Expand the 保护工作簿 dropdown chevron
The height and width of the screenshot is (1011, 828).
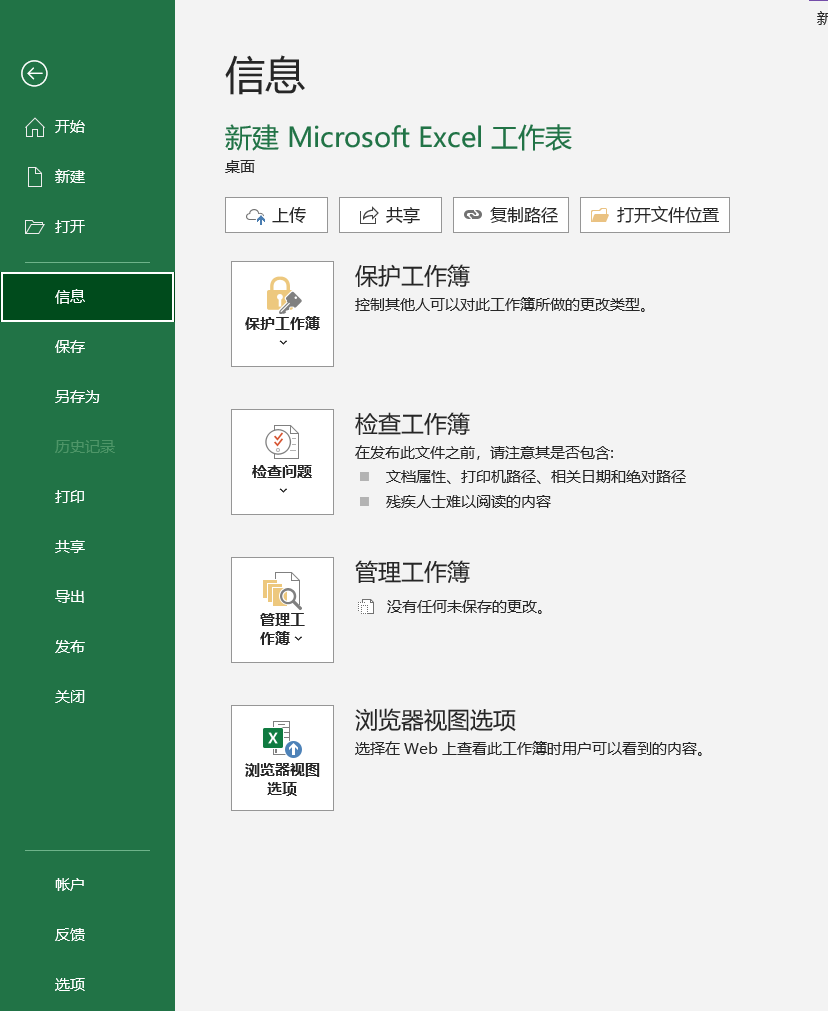tap(283, 342)
